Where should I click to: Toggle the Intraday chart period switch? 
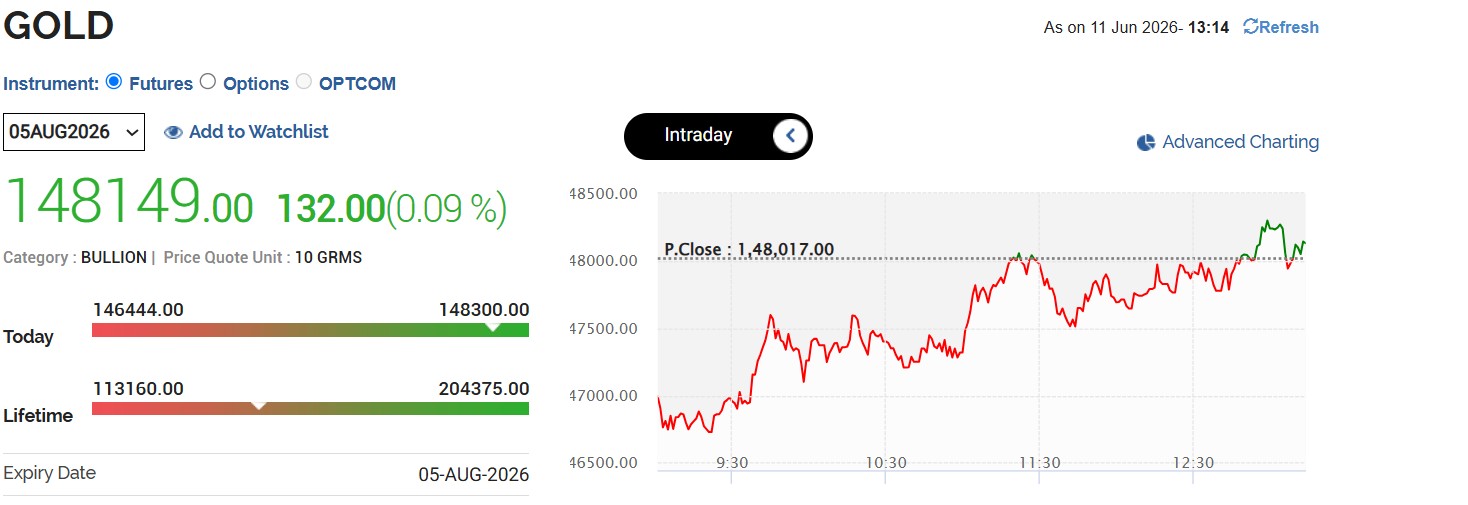point(718,136)
